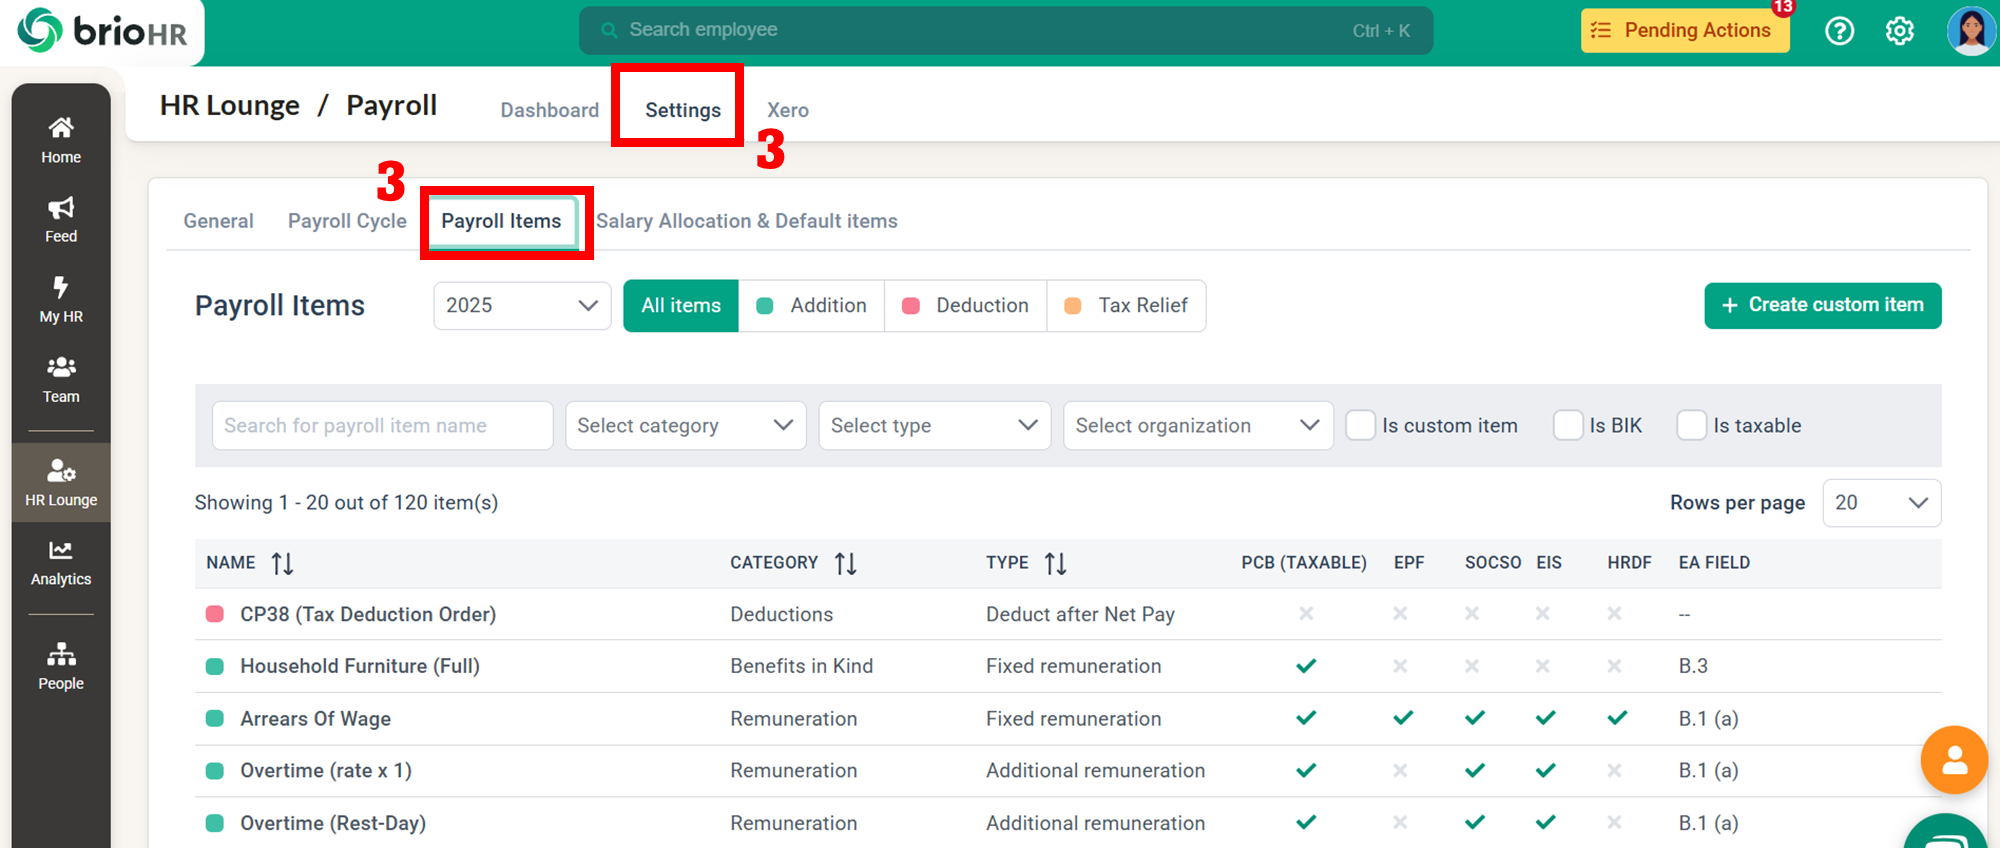Open Arrears Of Wage item

[x=315, y=718]
